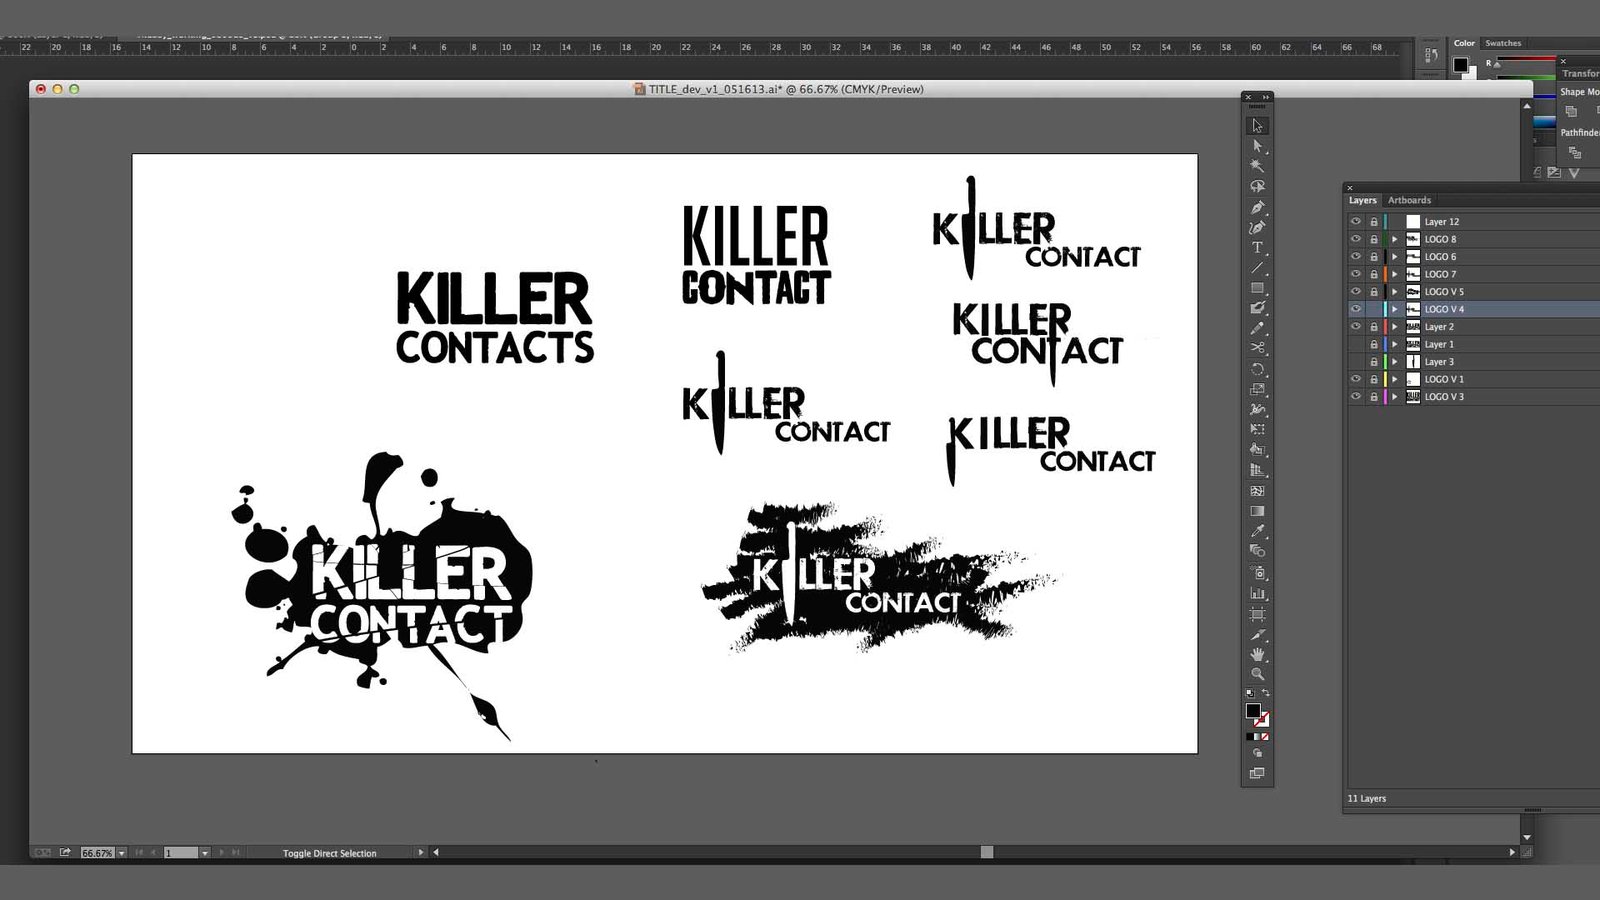This screenshot has width=1600, height=900.
Task: Click the LOGO 7 layer name
Action: click(x=1440, y=274)
